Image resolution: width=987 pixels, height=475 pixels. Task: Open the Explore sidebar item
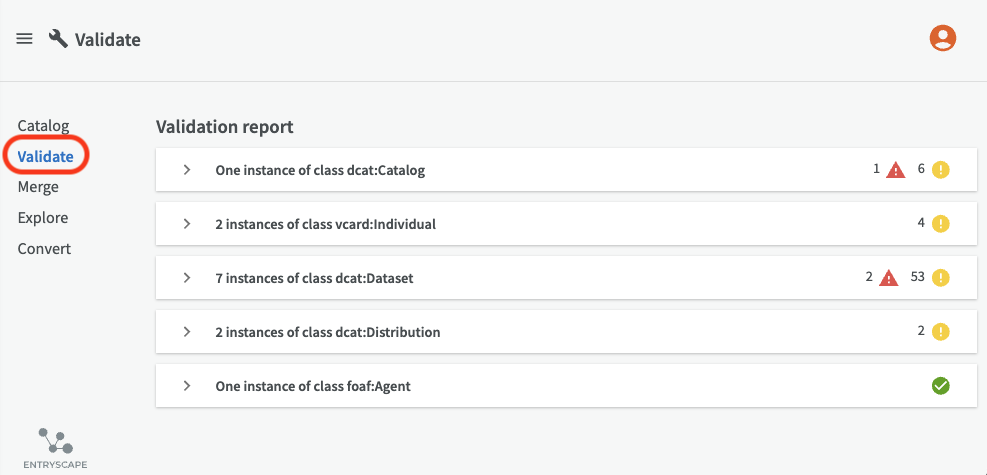43,218
